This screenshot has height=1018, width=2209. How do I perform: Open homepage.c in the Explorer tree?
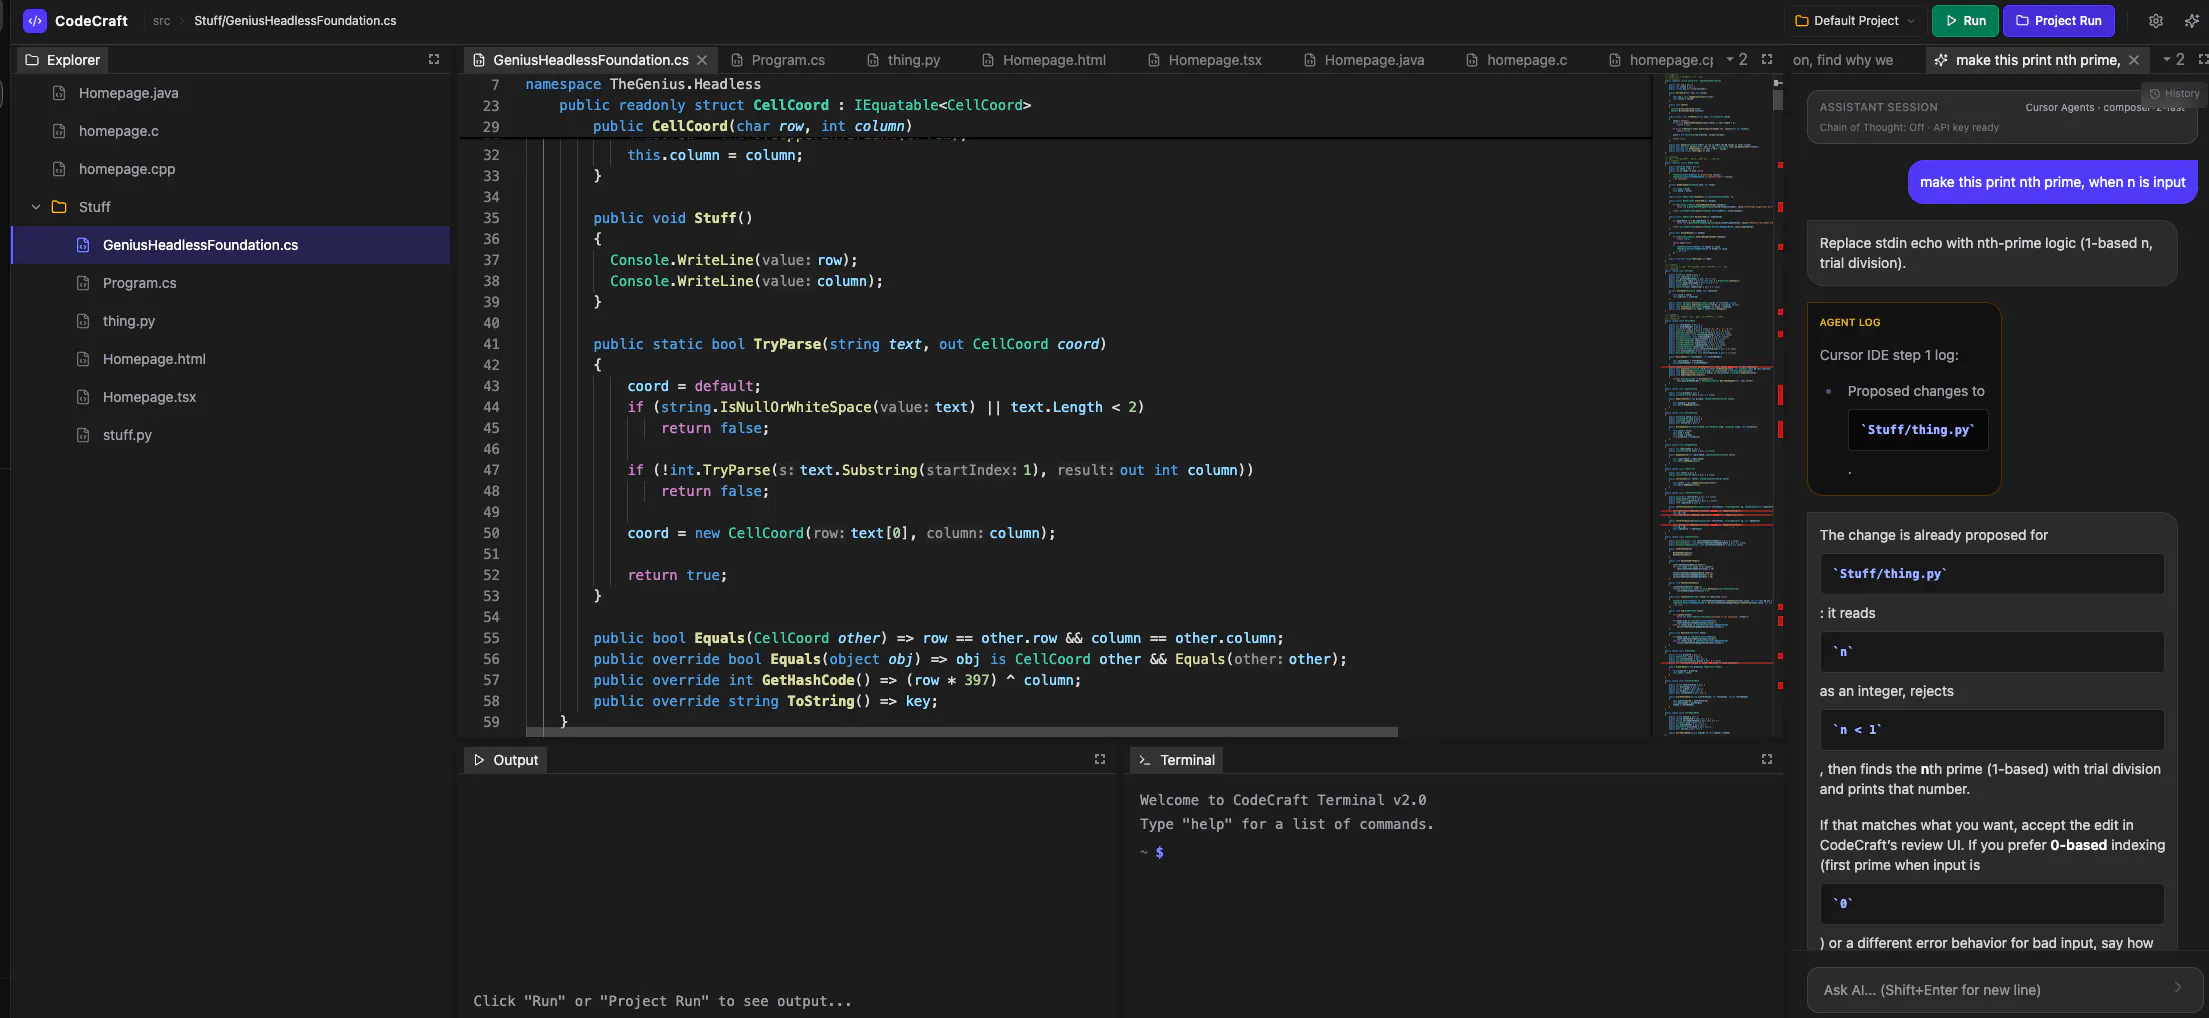(x=230, y=131)
